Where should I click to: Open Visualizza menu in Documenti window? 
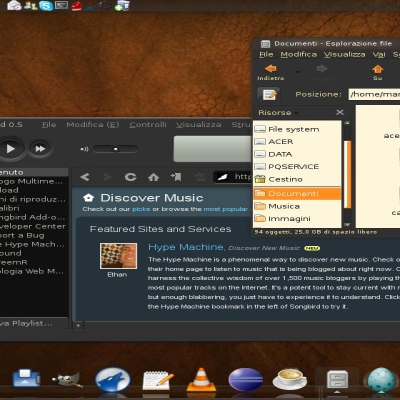[344, 55]
